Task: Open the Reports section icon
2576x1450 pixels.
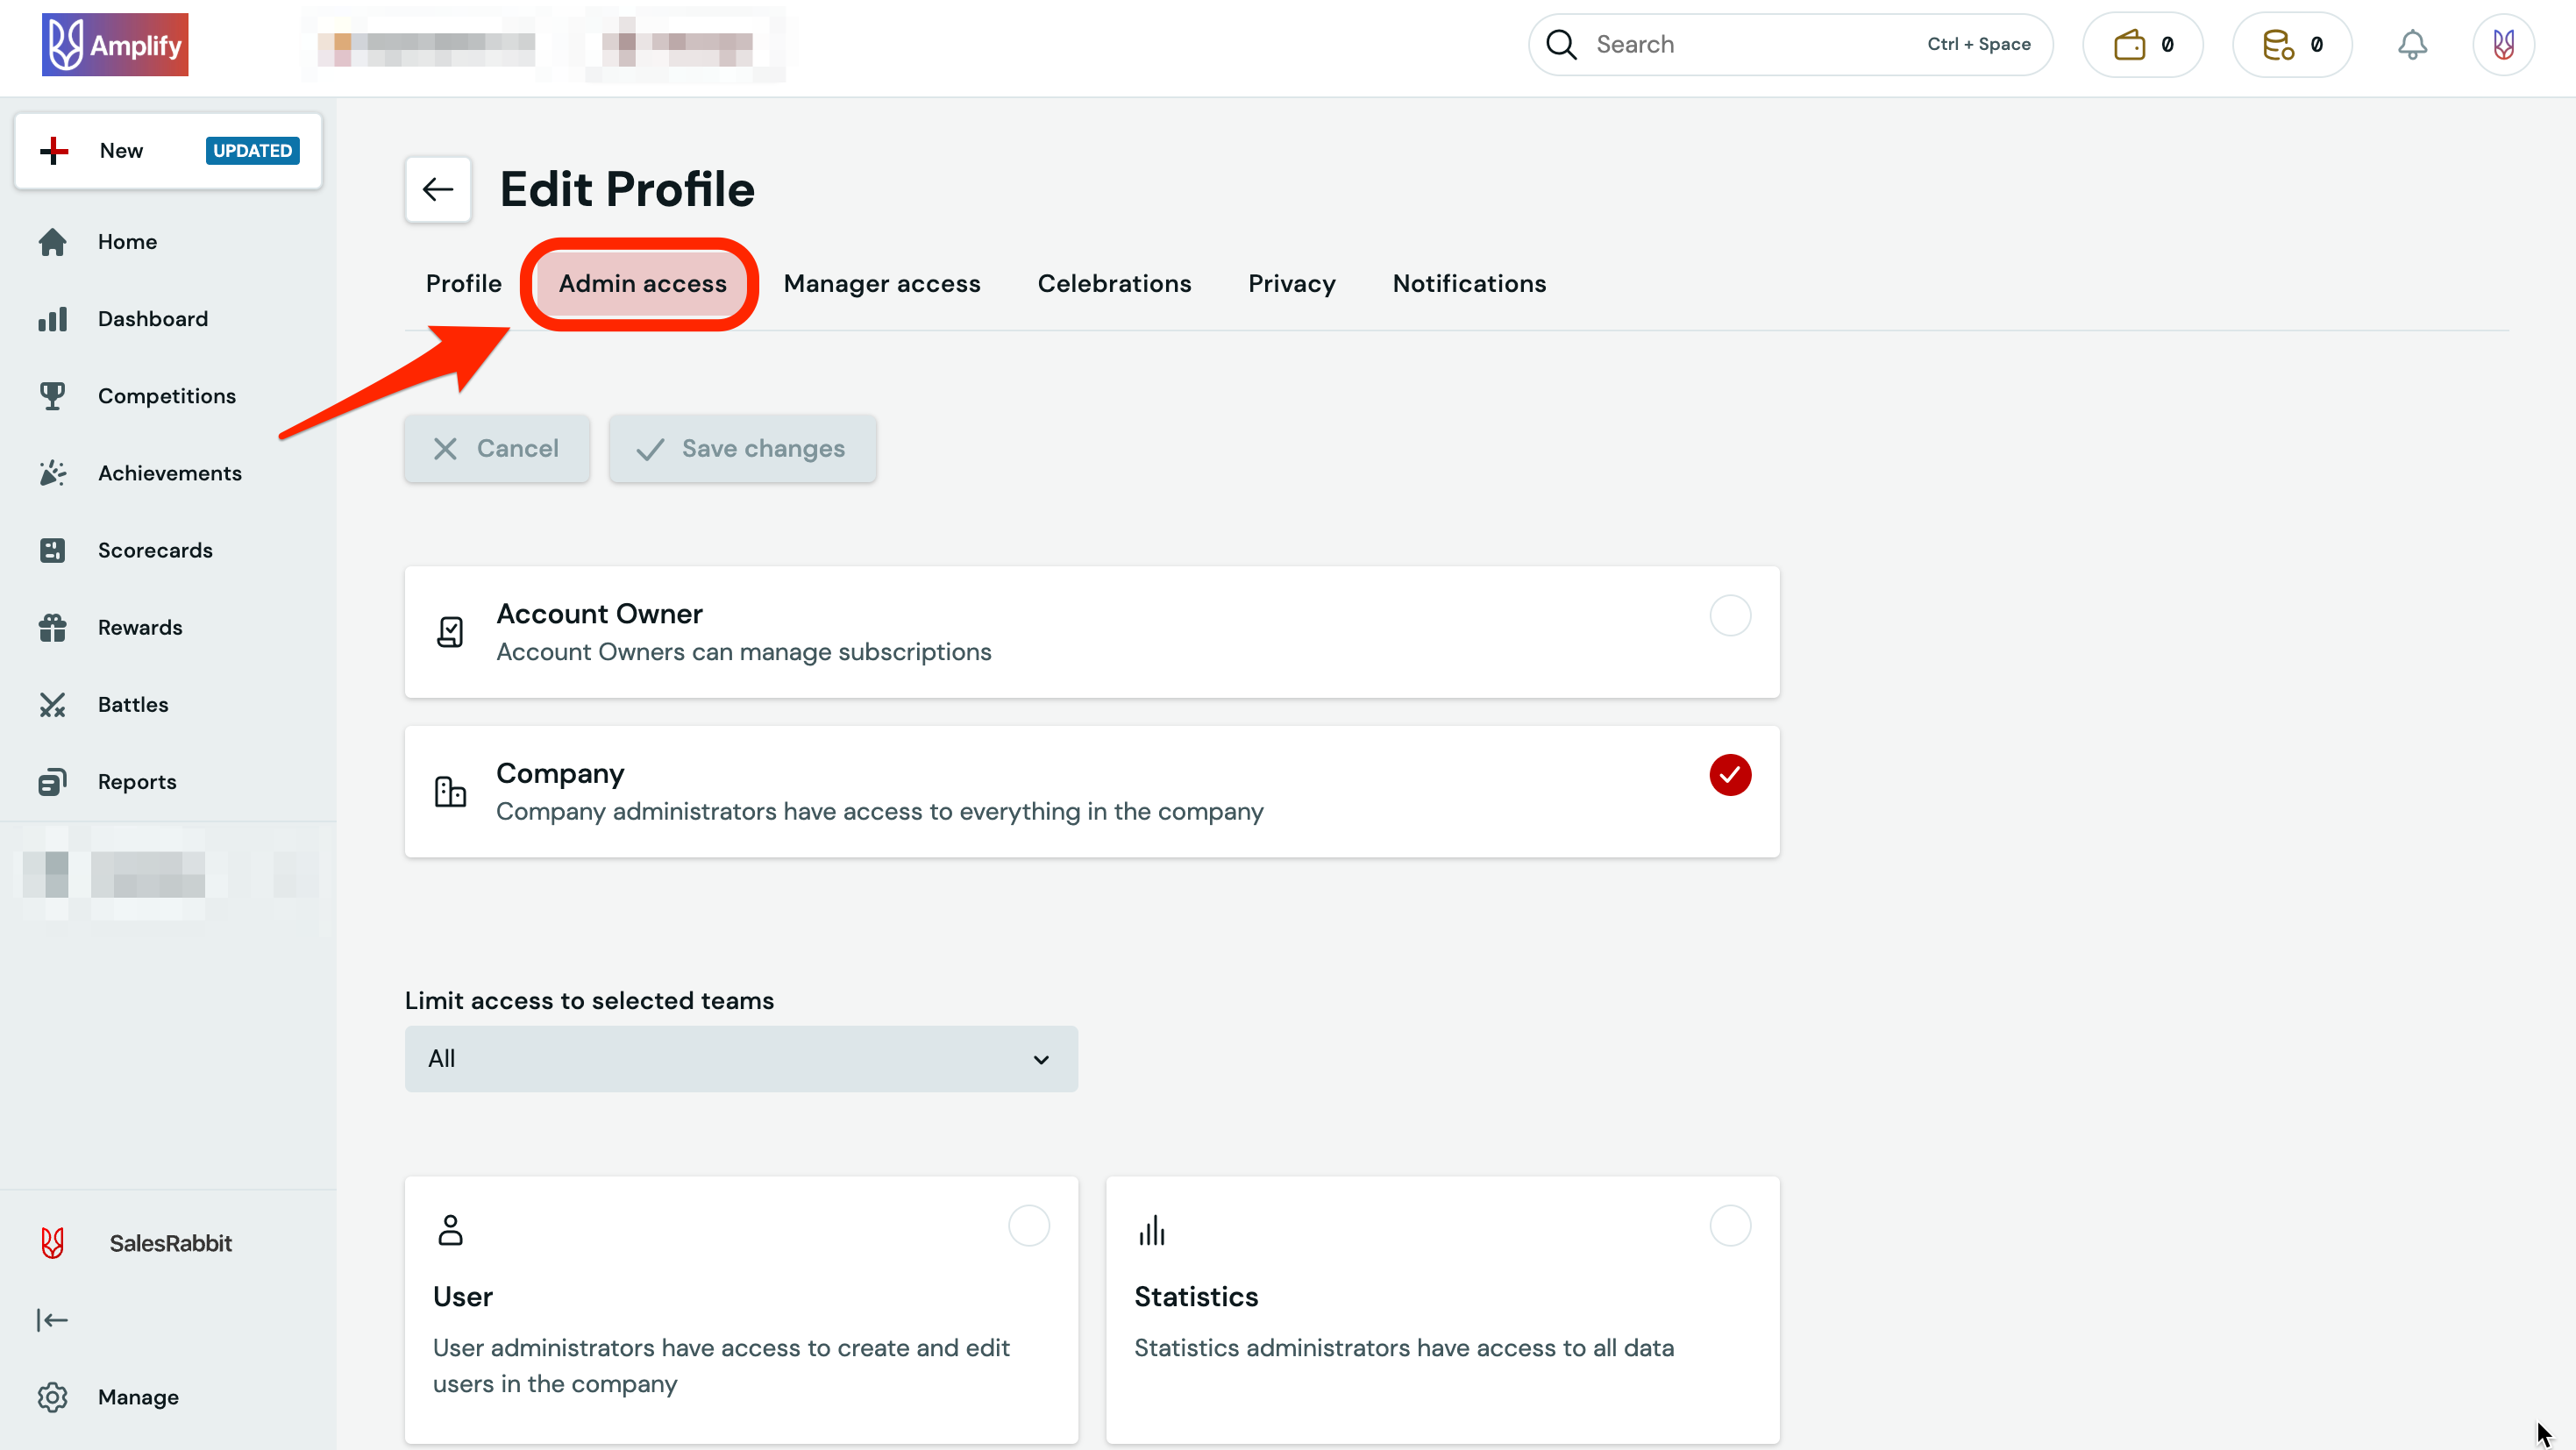Action: click(x=53, y=781)
